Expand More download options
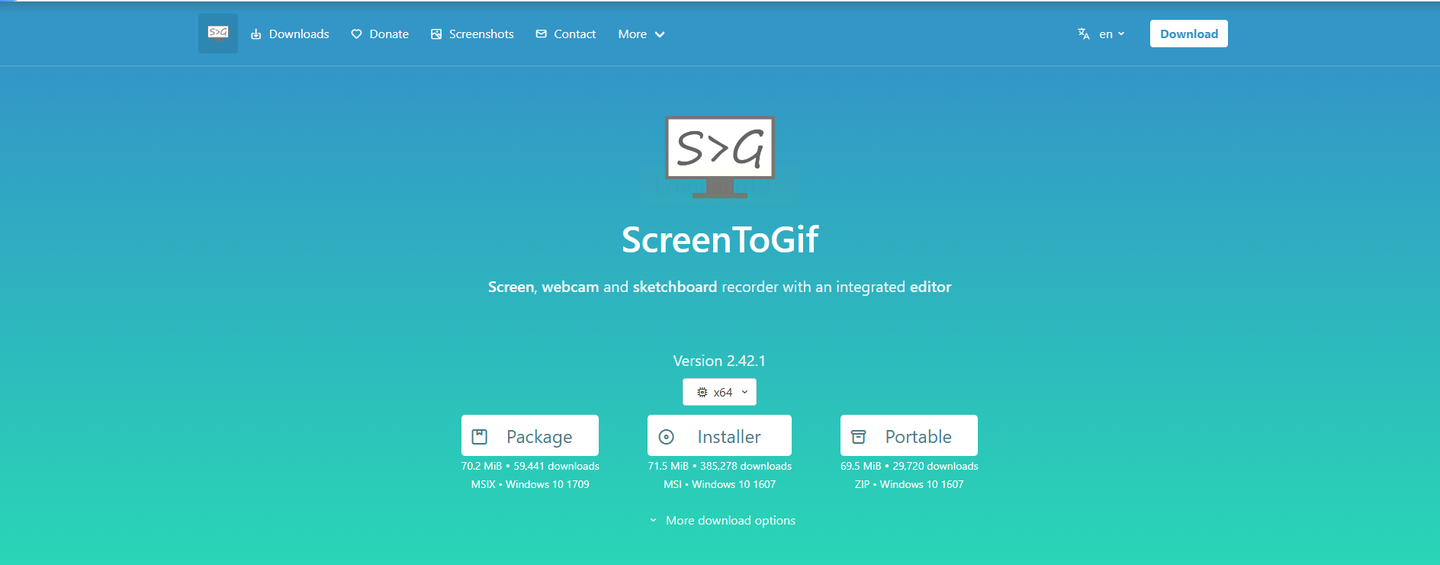Image resolution: width=1440 pixels, height=565 pixels. pos(721,520)
